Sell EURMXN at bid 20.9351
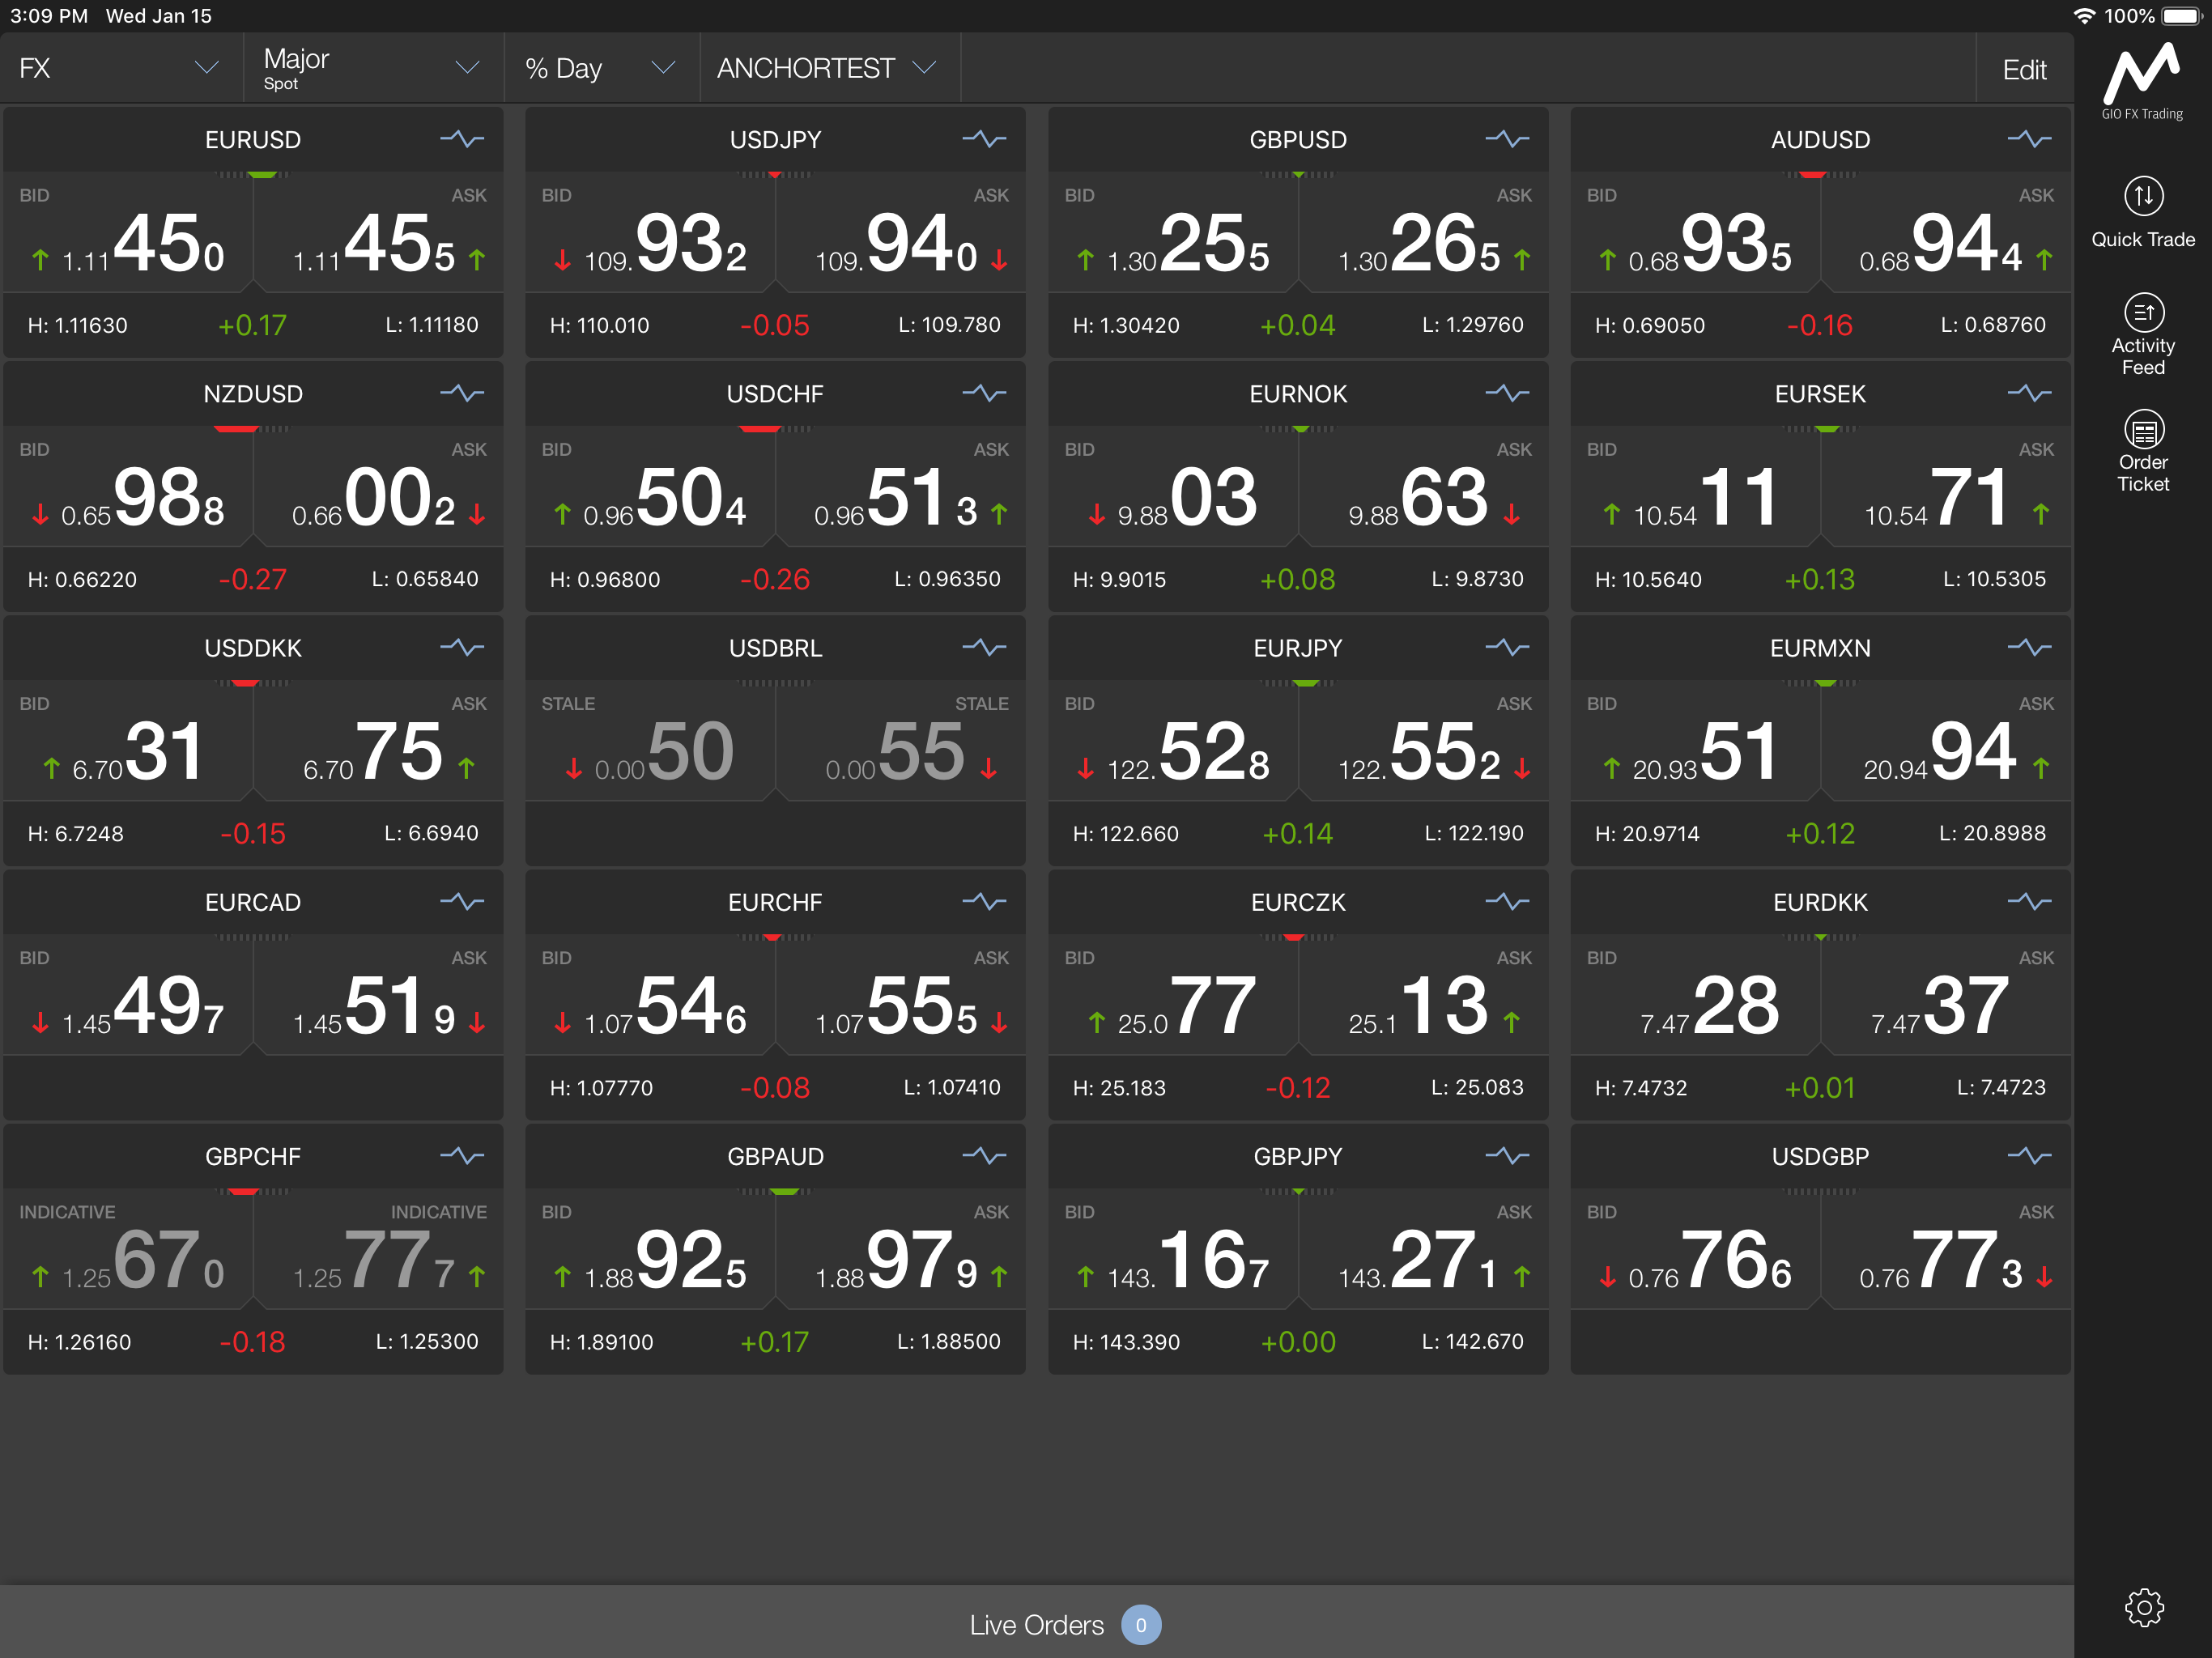The image size is (2212, 1658). 1695,740
